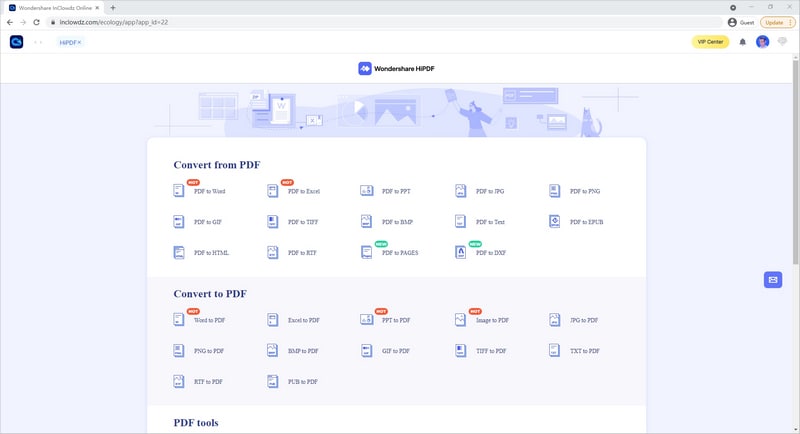Select the Image to PDF icon

pyautogui.click(x=460, y=320)
